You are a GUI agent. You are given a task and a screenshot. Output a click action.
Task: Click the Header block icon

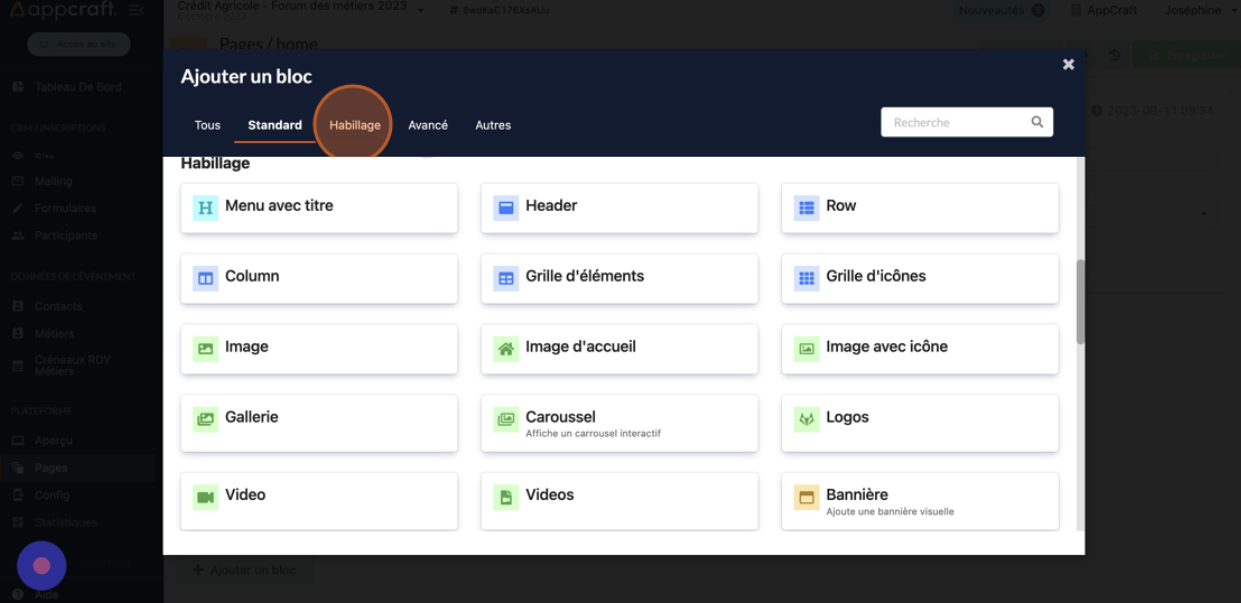(506, 208)
